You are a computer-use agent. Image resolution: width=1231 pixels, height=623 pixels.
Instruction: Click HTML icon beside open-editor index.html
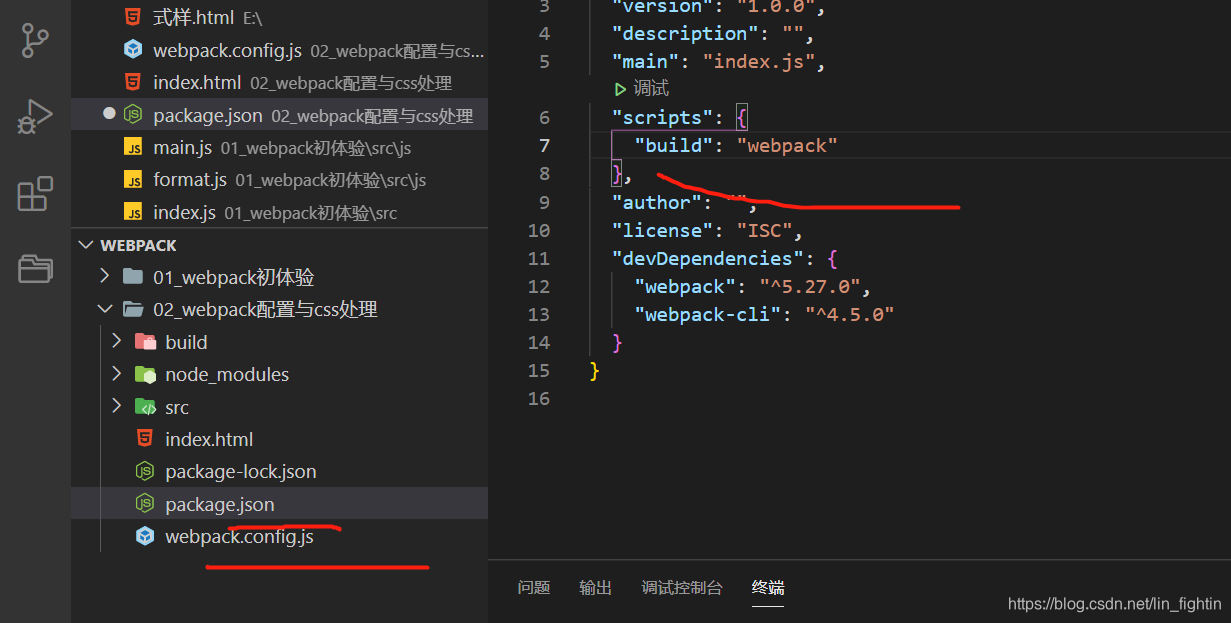133,82
